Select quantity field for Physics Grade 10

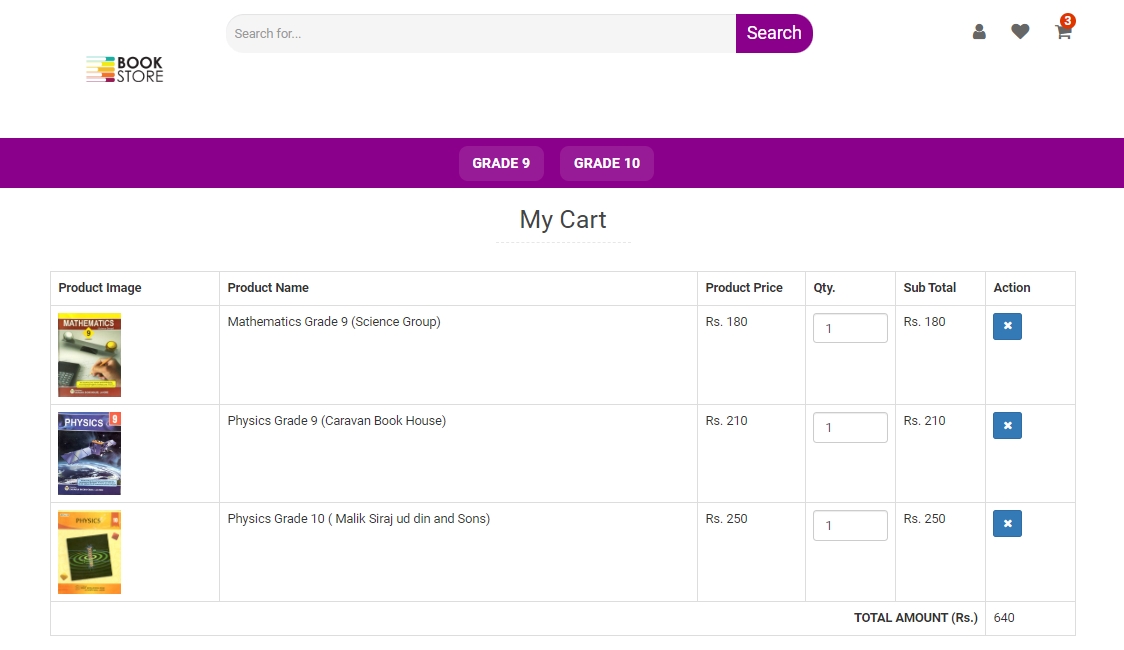click(x=850, y=525)
